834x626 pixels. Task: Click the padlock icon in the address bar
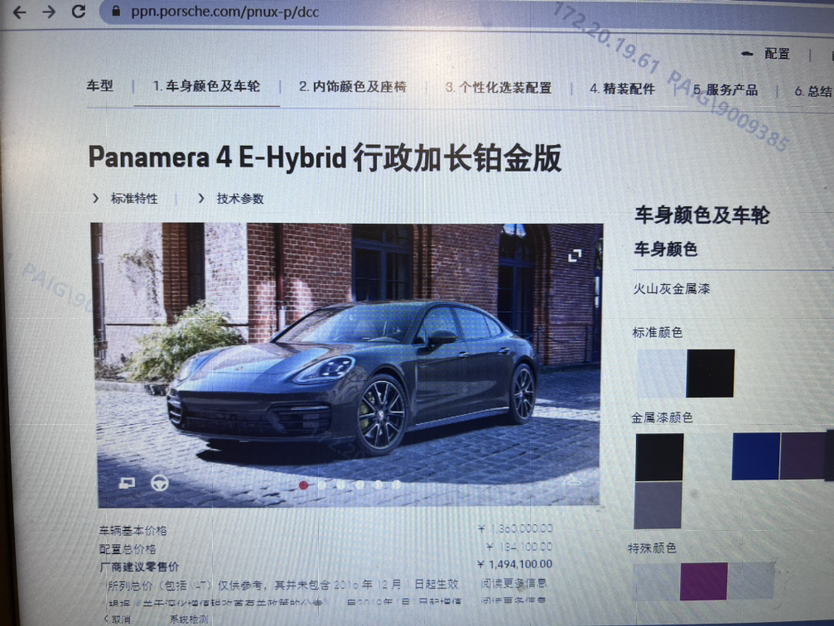(x=116, y=11)
